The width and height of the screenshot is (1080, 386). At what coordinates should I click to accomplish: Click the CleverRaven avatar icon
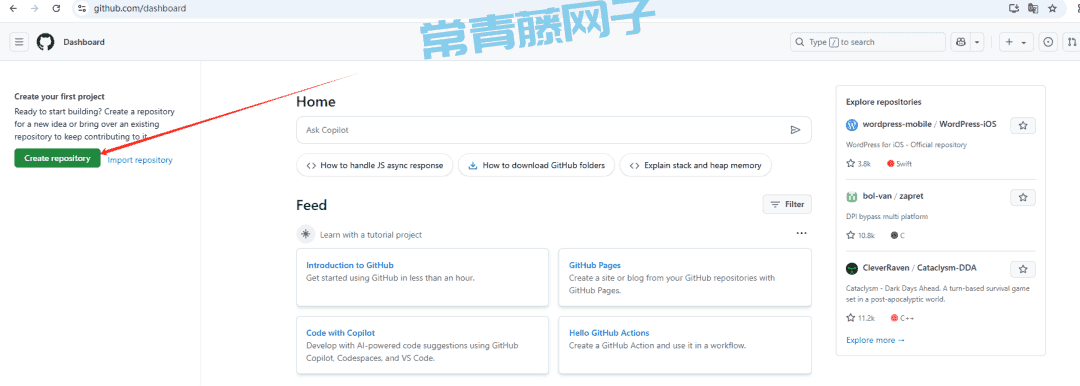[x=852, y=269]
